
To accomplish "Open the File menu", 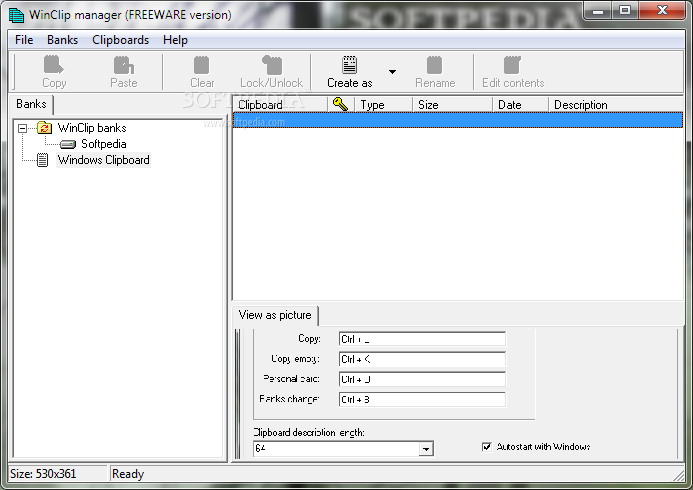I will click(24, 40).
